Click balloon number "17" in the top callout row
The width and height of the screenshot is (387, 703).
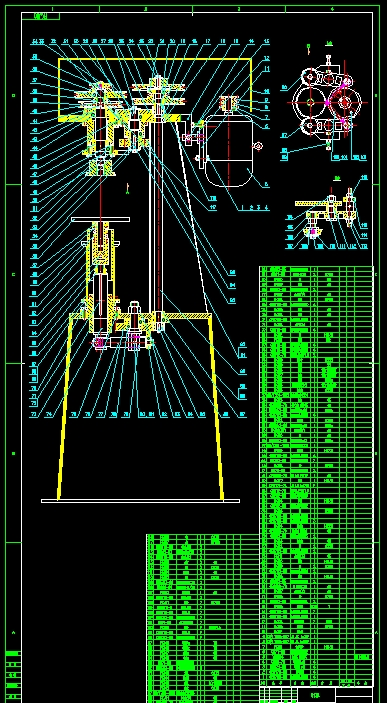point(208,41)
